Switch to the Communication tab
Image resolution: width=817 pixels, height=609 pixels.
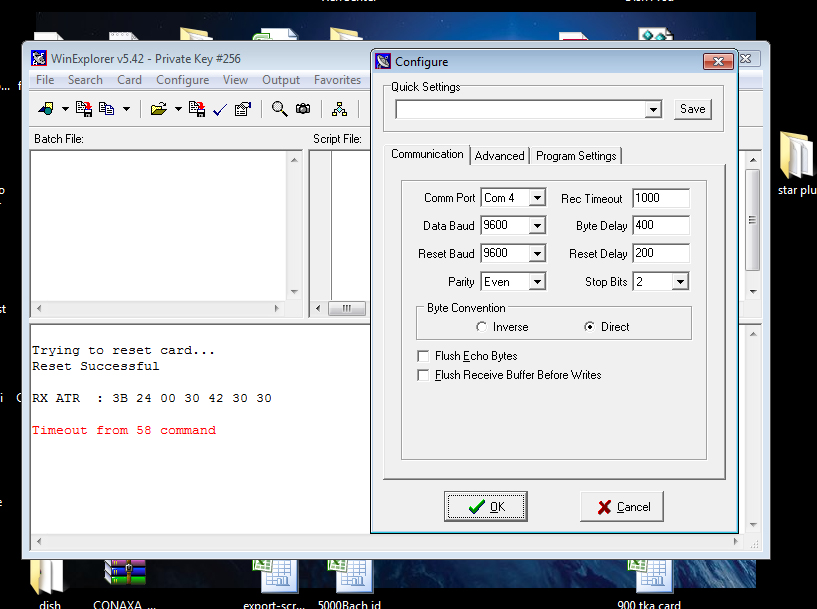427,154
